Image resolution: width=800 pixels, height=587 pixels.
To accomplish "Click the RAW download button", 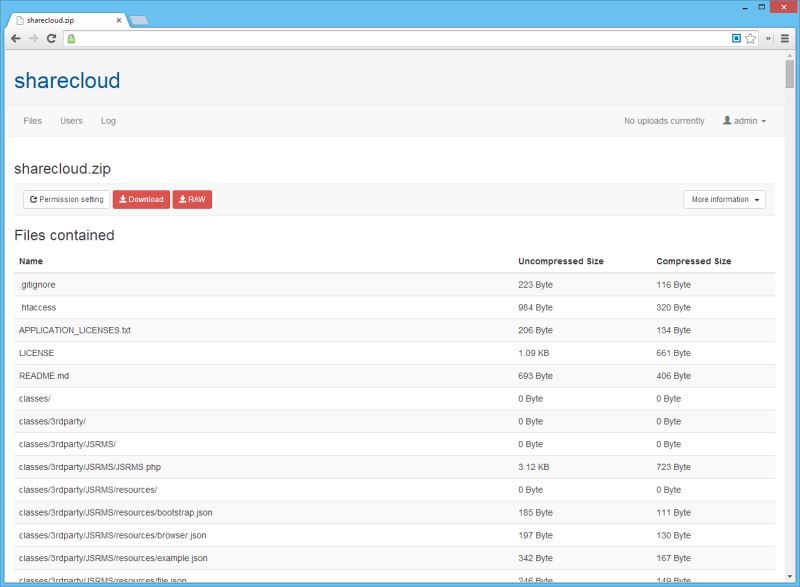I will [x=192, y=199].
